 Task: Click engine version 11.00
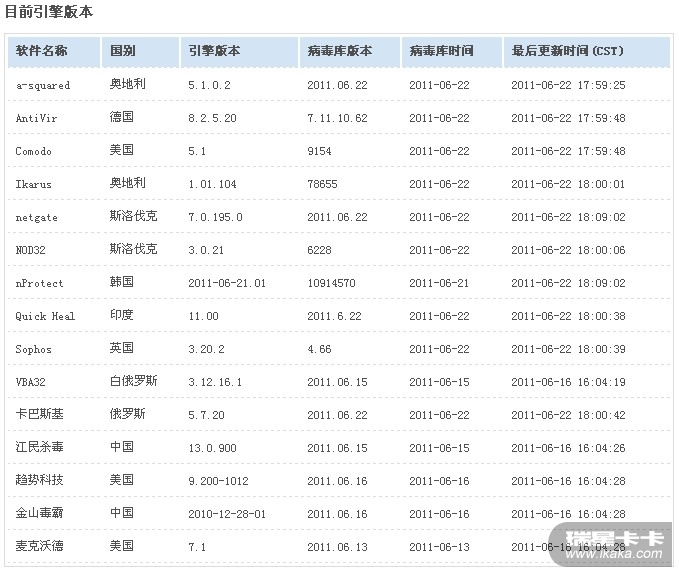[x=204, y=316]
